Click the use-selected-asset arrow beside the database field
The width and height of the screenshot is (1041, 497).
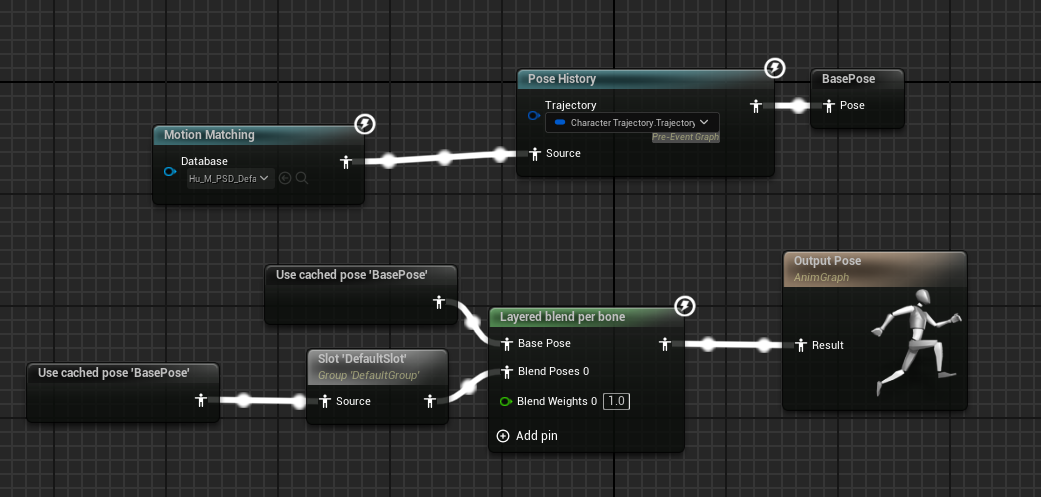285,178
